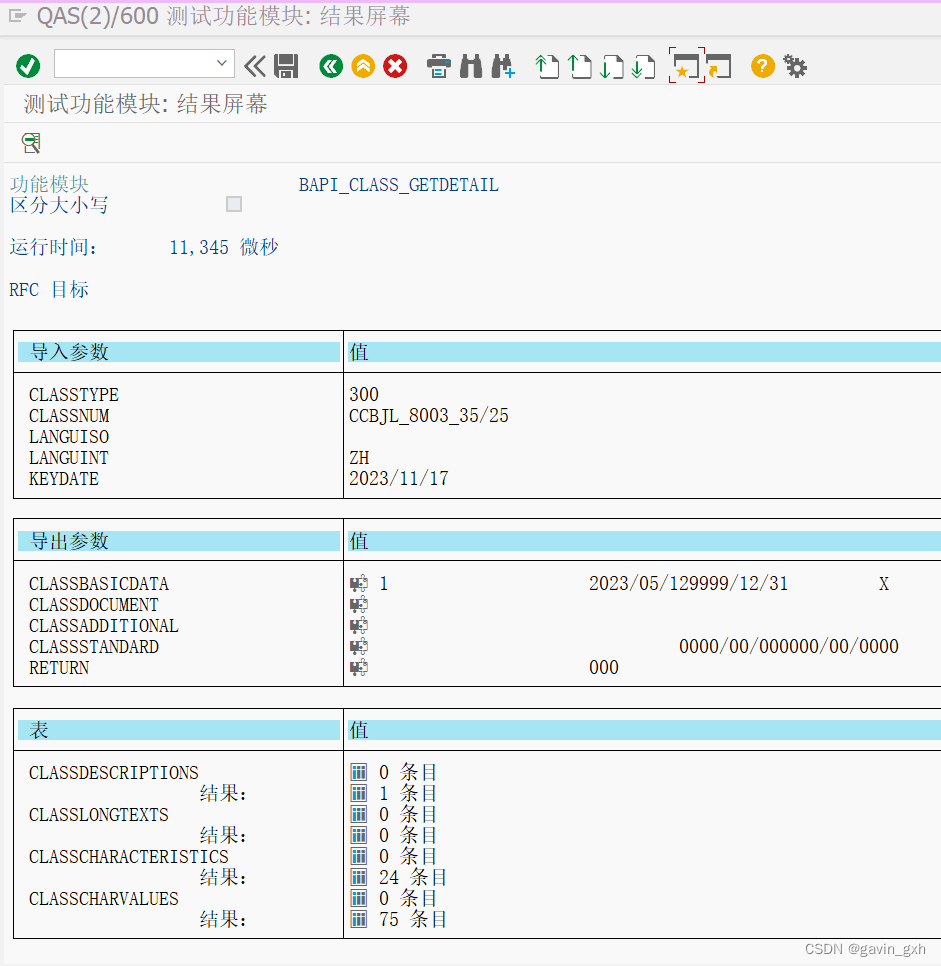Image resolution: width=941 pixels, height=966 pixels.
Task: Cancel with the red X toolbar icon
Action: click(395, 66)
